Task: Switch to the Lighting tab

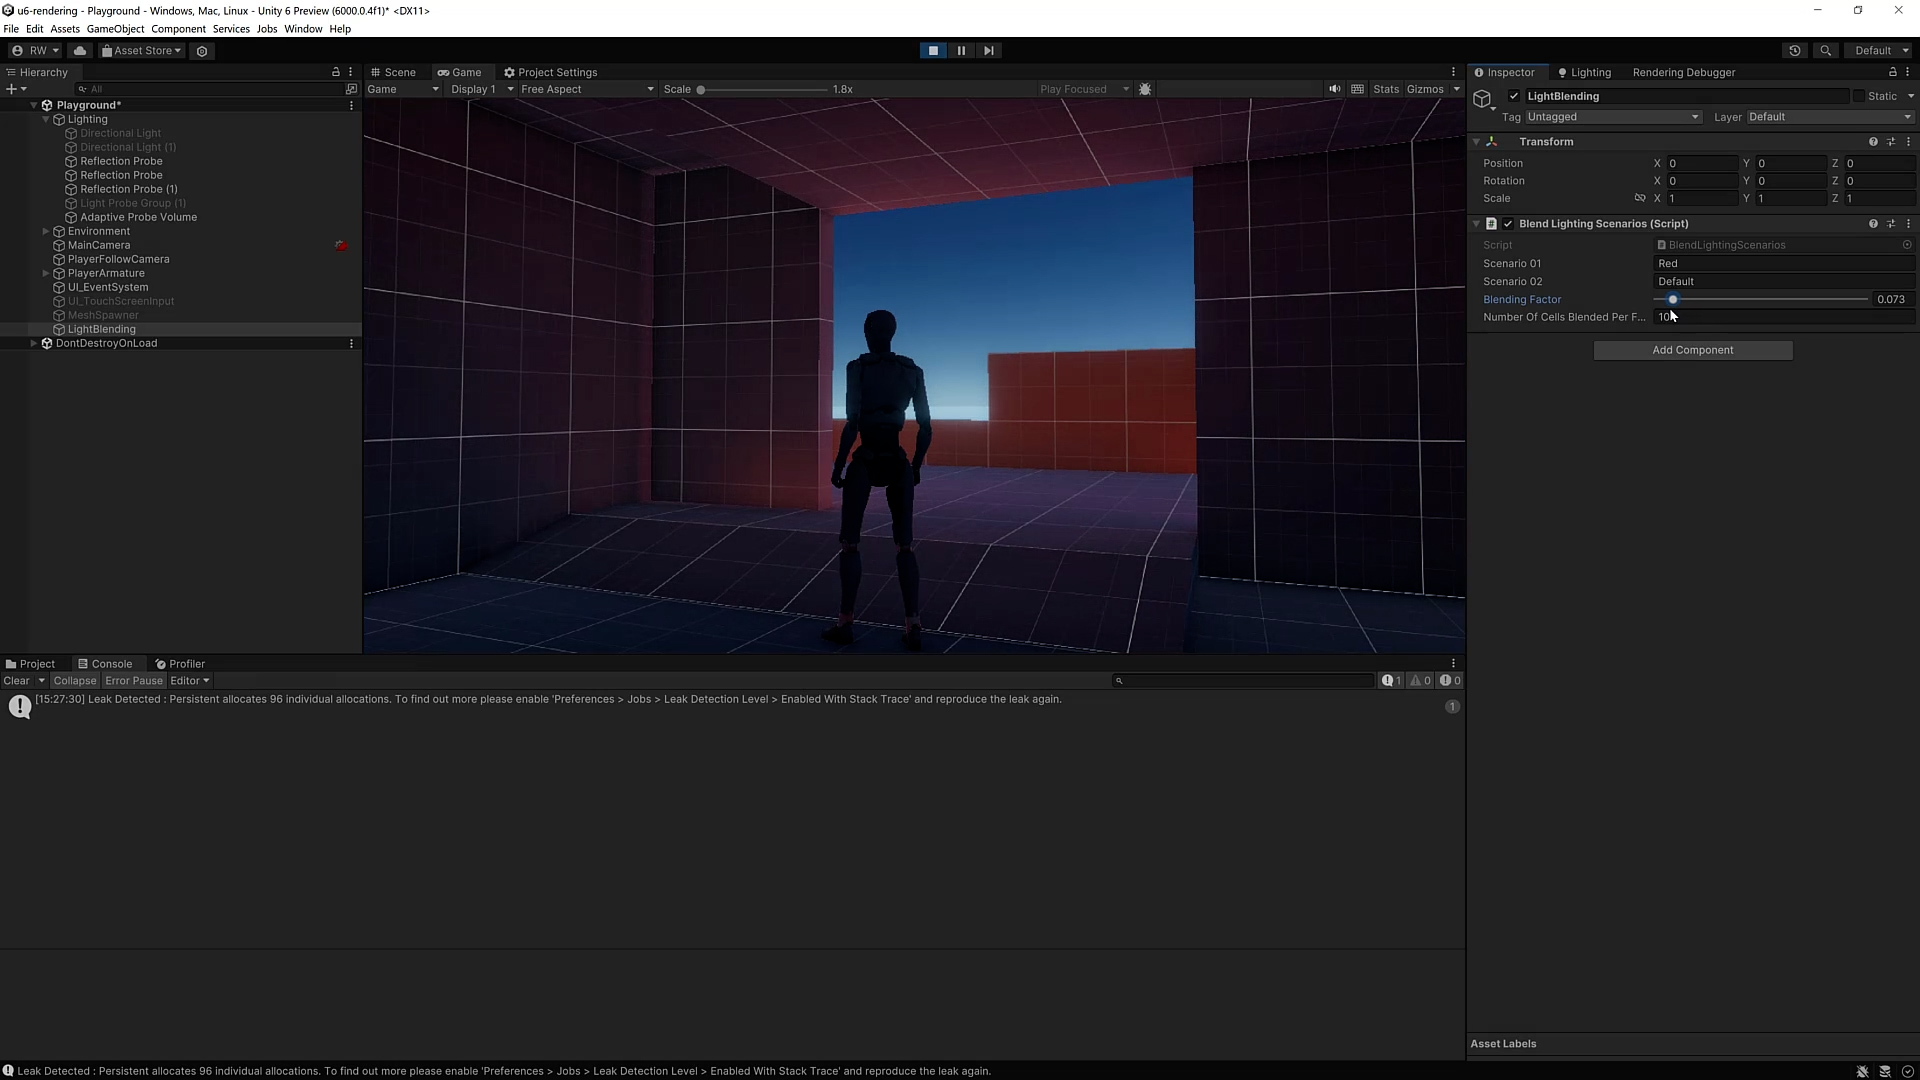Action: click(1585, 72)
